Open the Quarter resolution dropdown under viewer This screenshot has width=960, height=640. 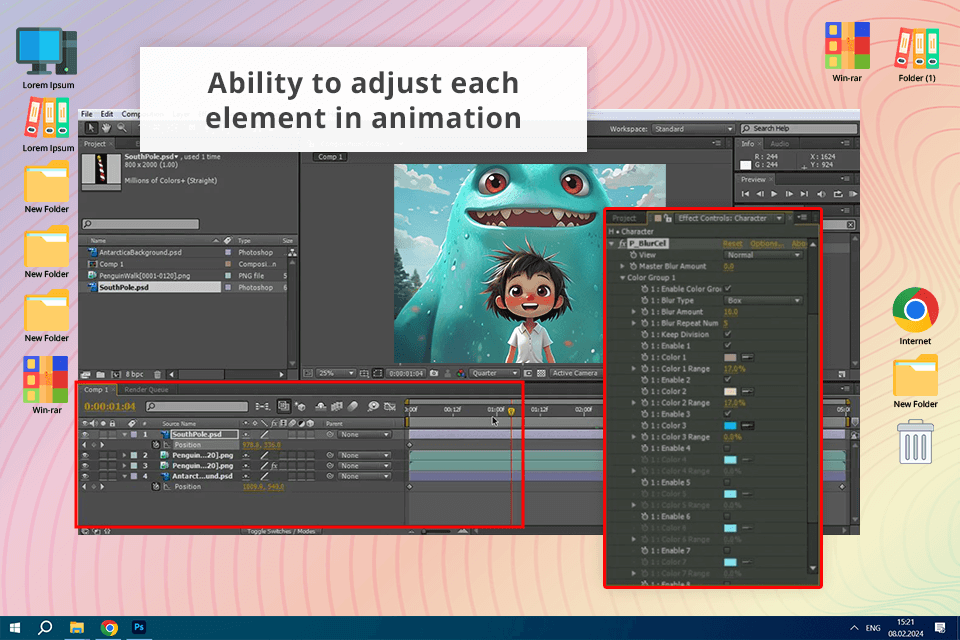point(494,373)
